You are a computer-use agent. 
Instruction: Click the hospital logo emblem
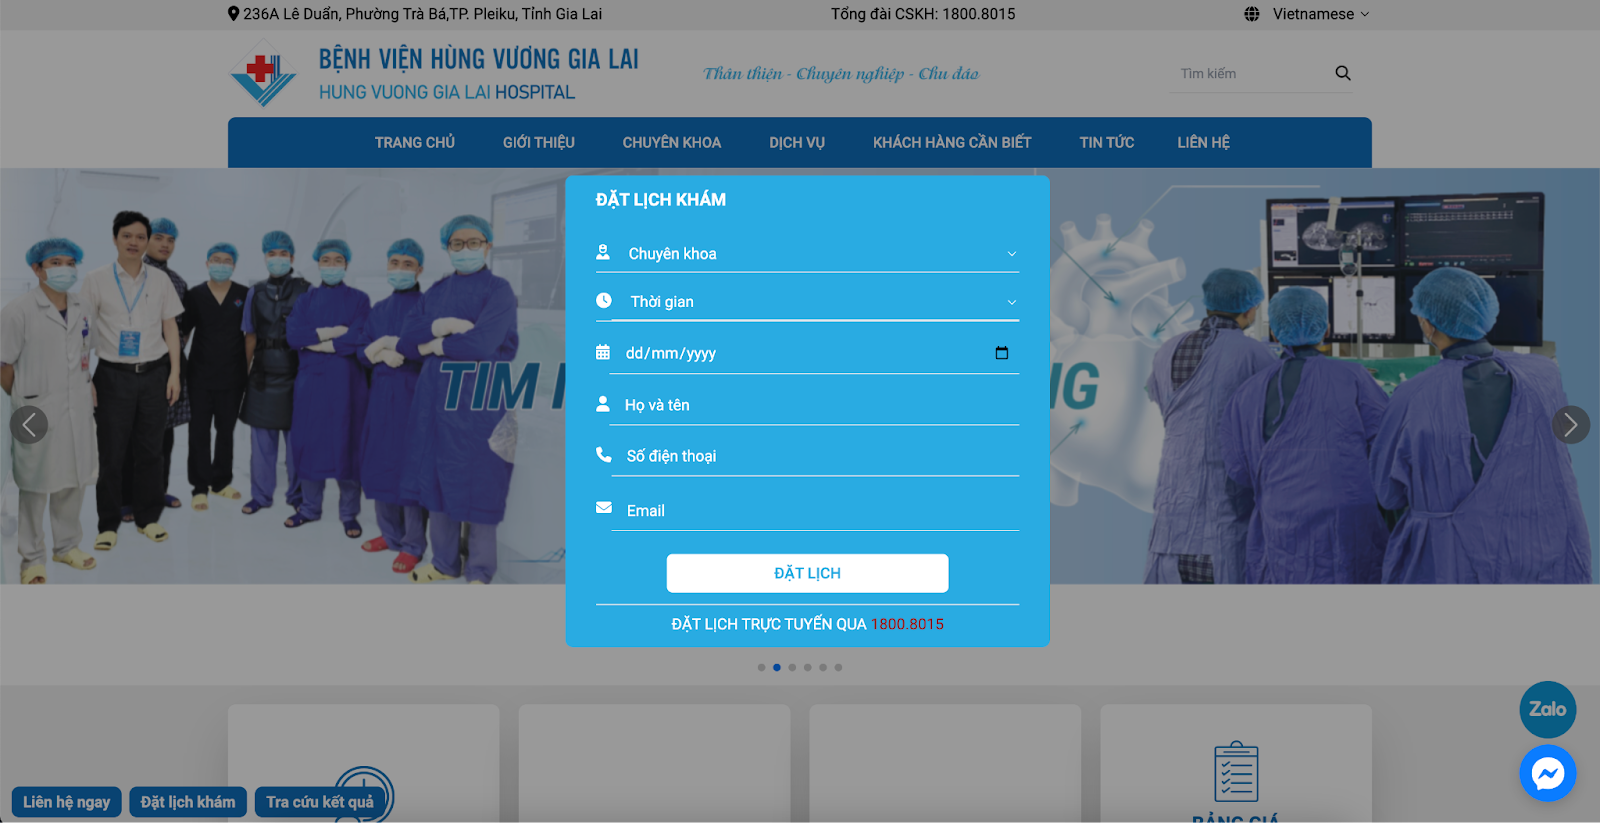coord(263,73)
